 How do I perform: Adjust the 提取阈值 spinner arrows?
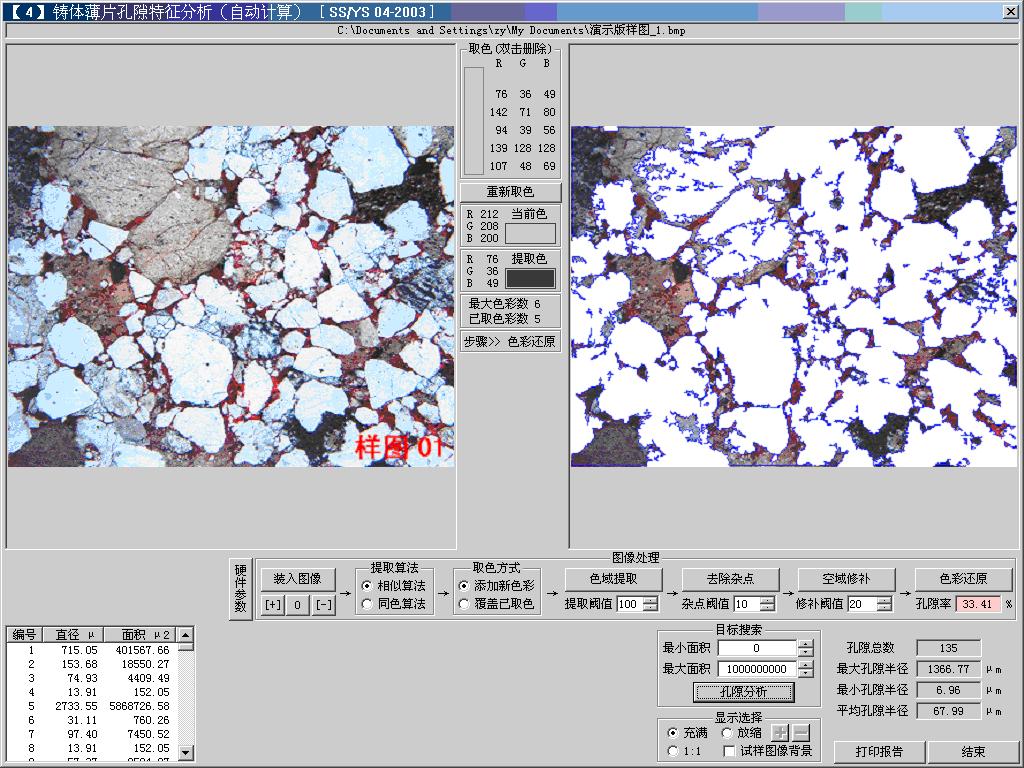pos(651,604)
